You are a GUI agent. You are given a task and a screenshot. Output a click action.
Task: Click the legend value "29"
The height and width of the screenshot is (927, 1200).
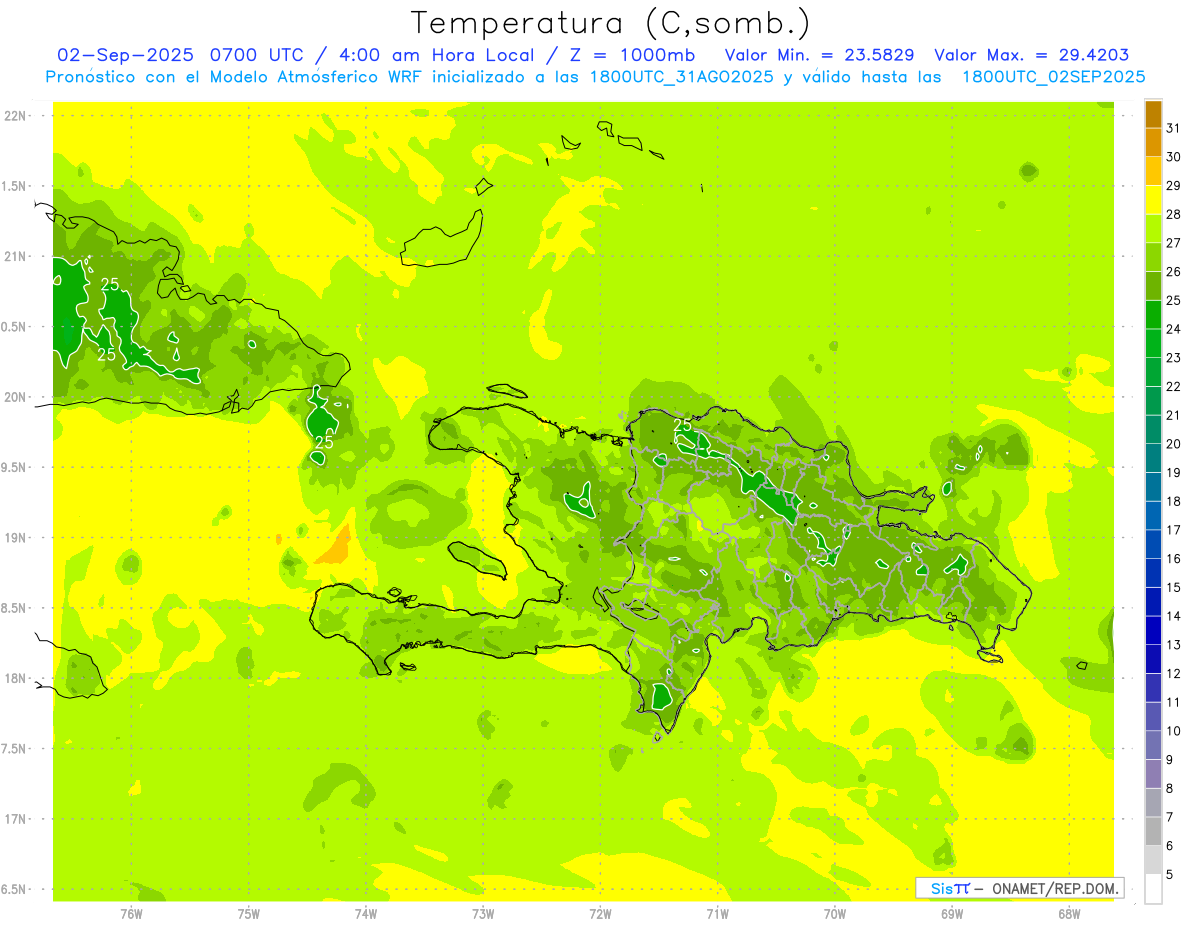tap(1174, 186)
